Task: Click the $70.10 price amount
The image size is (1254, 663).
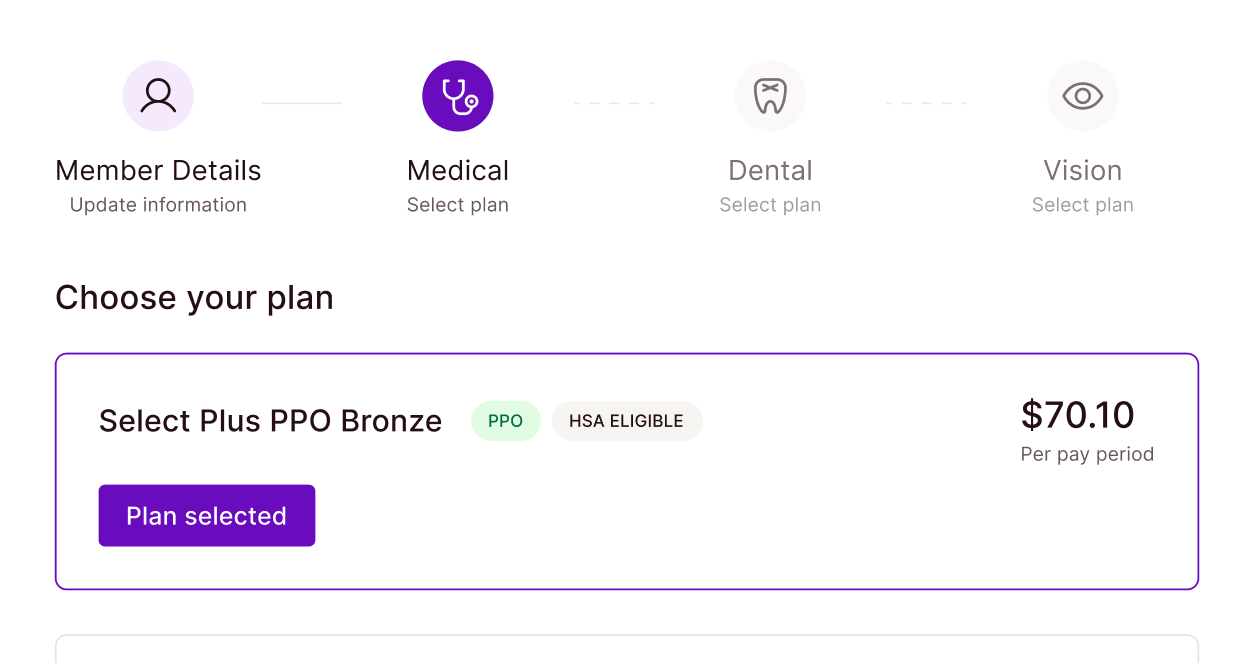Action: click(1077, 415)
